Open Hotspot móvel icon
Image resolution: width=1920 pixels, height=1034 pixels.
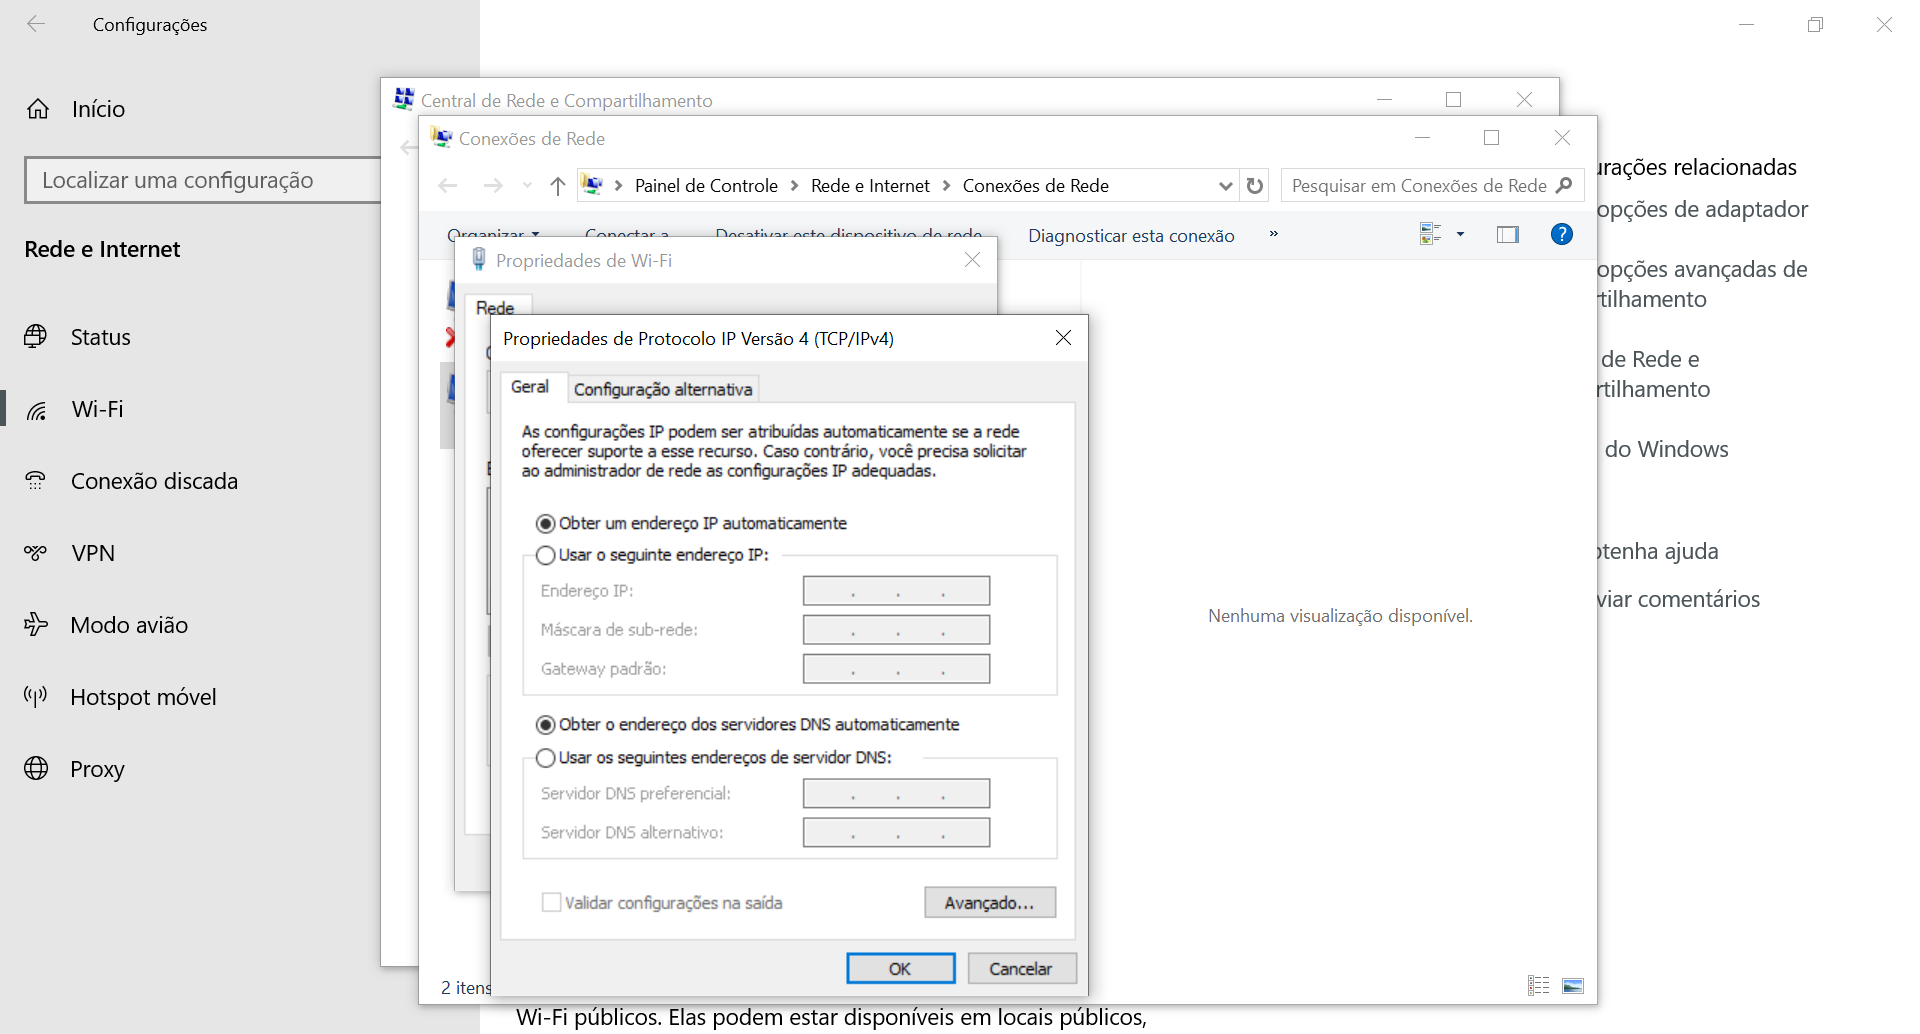point(36,697)
